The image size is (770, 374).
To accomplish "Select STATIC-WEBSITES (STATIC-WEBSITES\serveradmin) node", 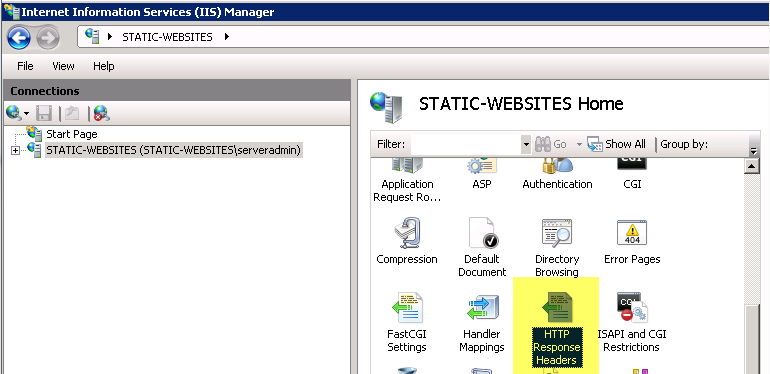I will (x=173, y=150).
